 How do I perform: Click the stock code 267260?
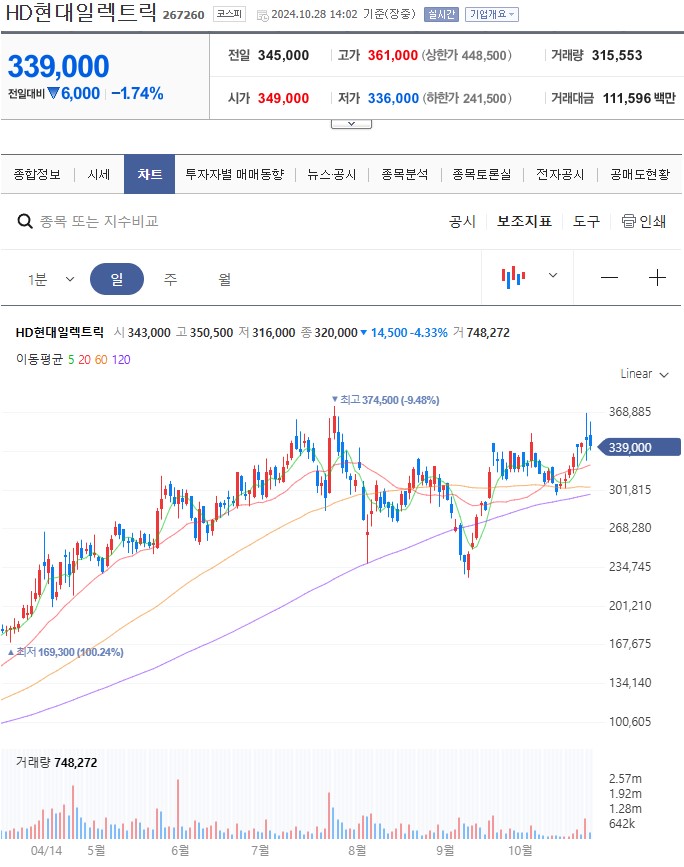183,15
